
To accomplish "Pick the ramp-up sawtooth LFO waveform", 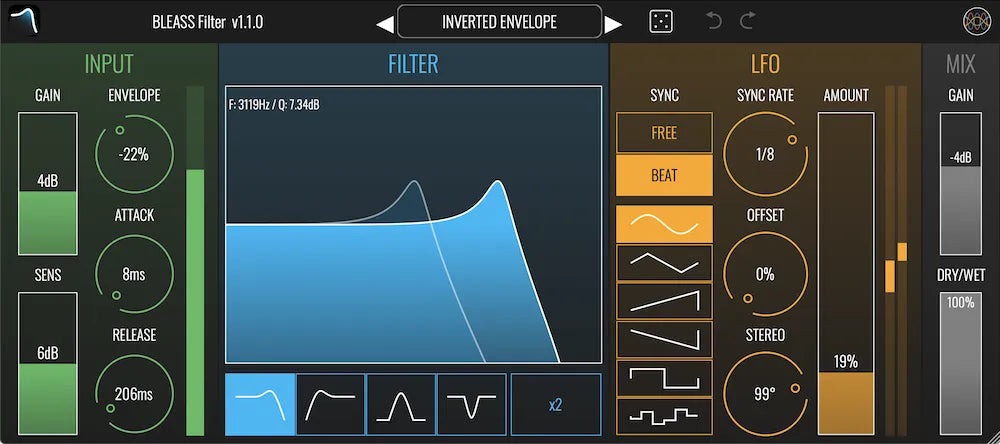I will [x=664, y=301].
